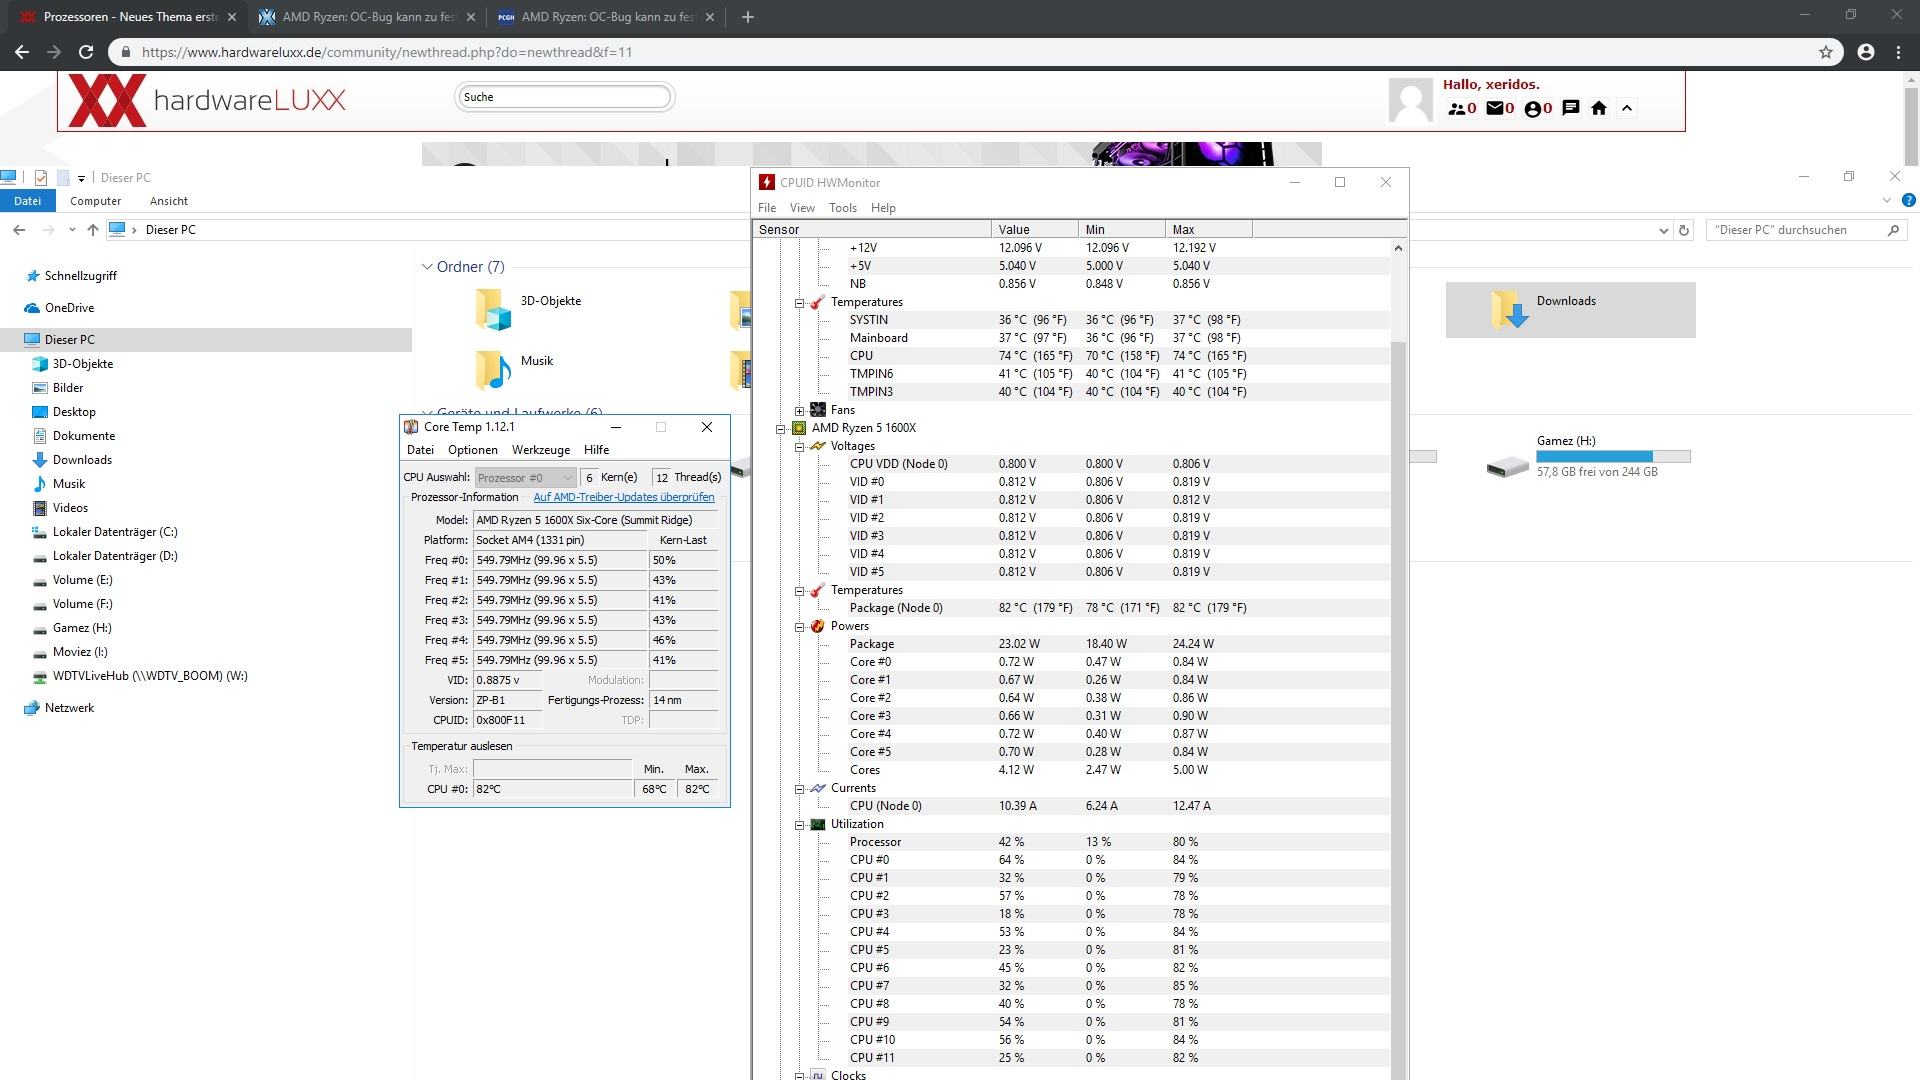Open the 3D-Objekte folder icon
The width and height of the screenshot is (1920, 1080).
494,309
